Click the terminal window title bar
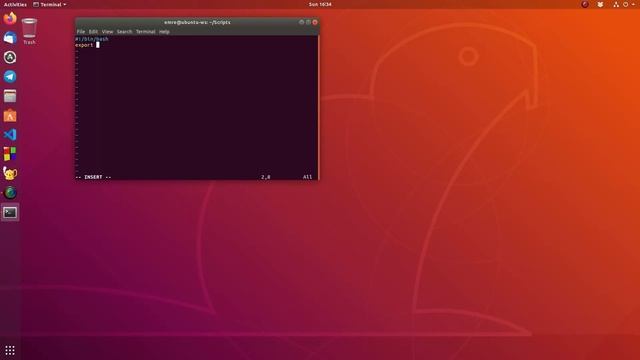 [197, 22]
